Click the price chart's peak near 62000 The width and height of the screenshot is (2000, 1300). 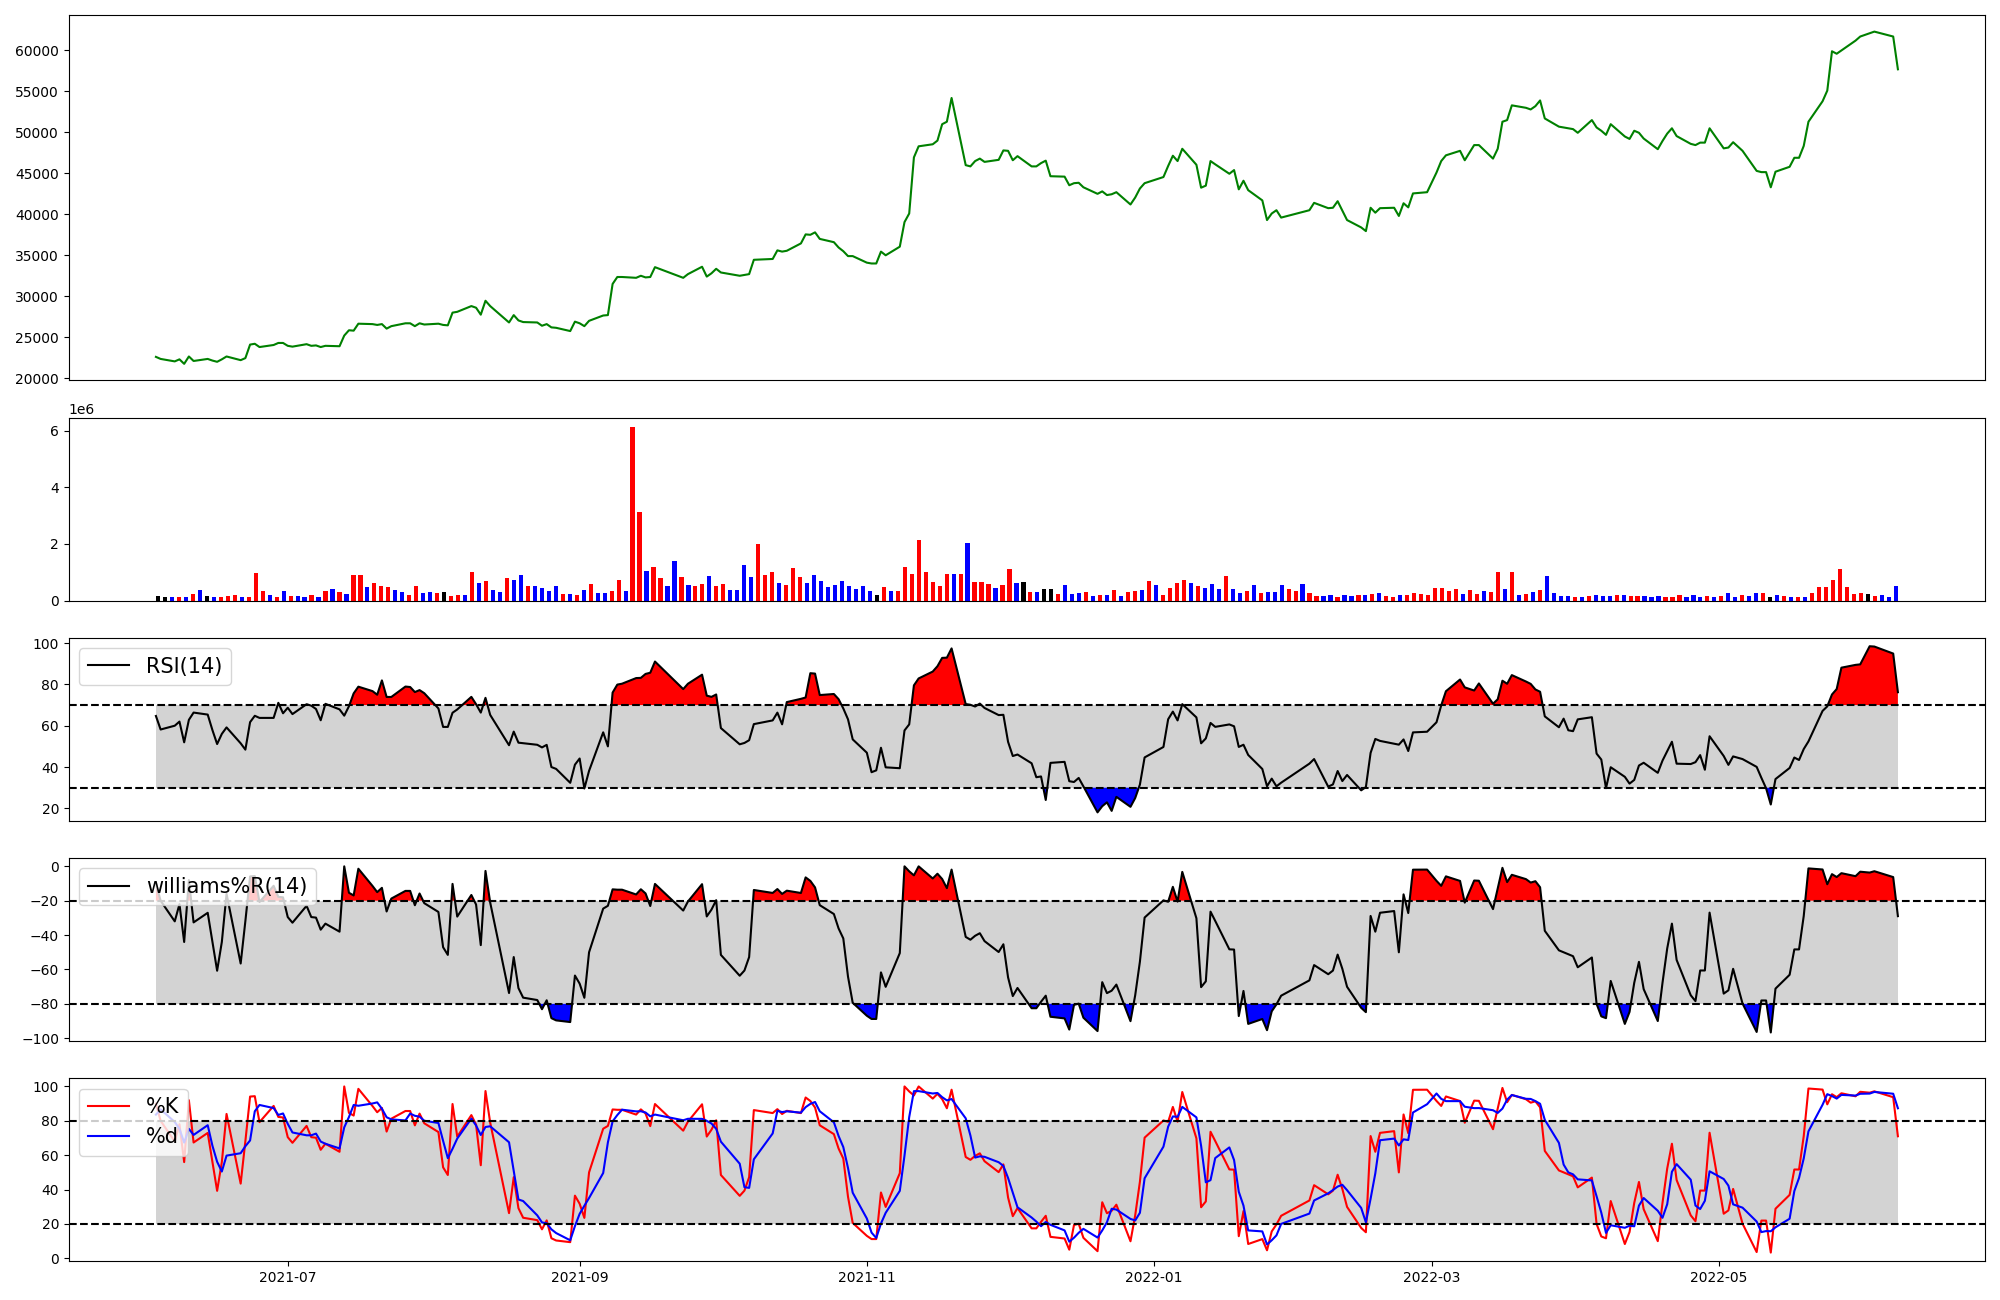point(1875,32)
